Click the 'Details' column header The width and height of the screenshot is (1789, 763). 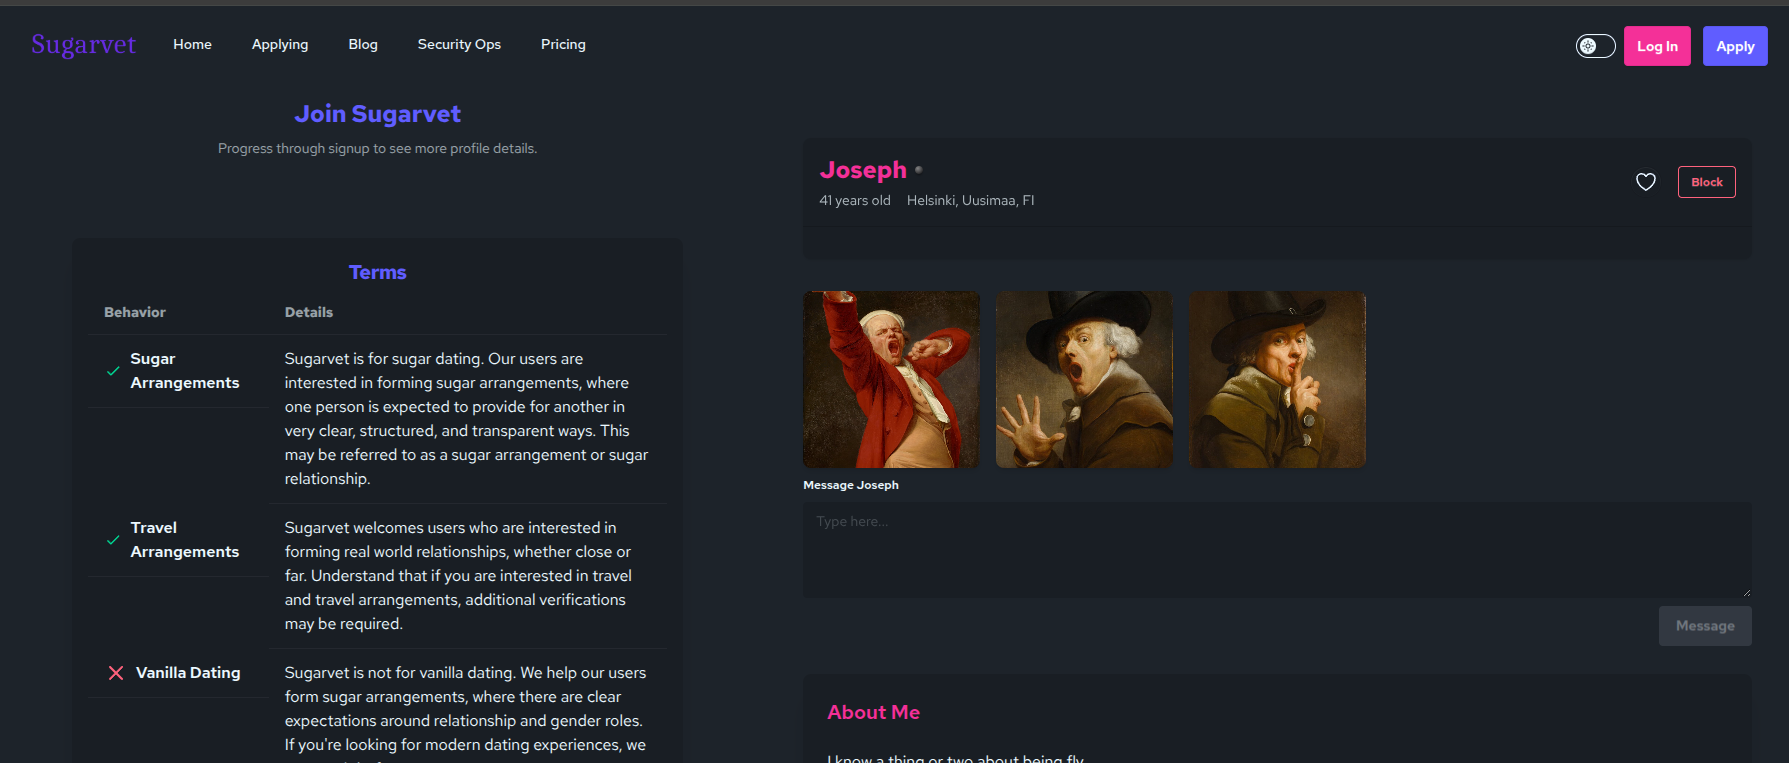tap(309, 312)
